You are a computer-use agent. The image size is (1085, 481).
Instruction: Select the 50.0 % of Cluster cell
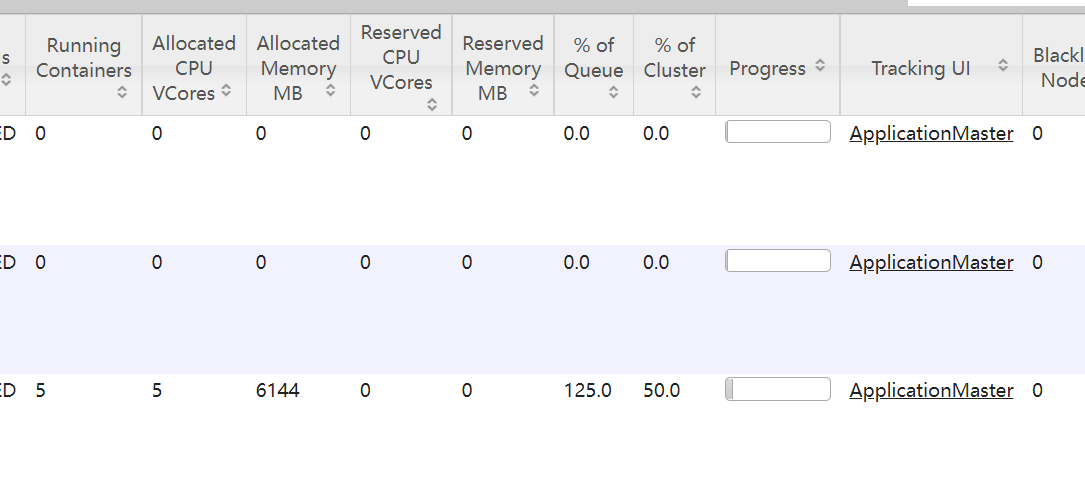coord(662,391)
